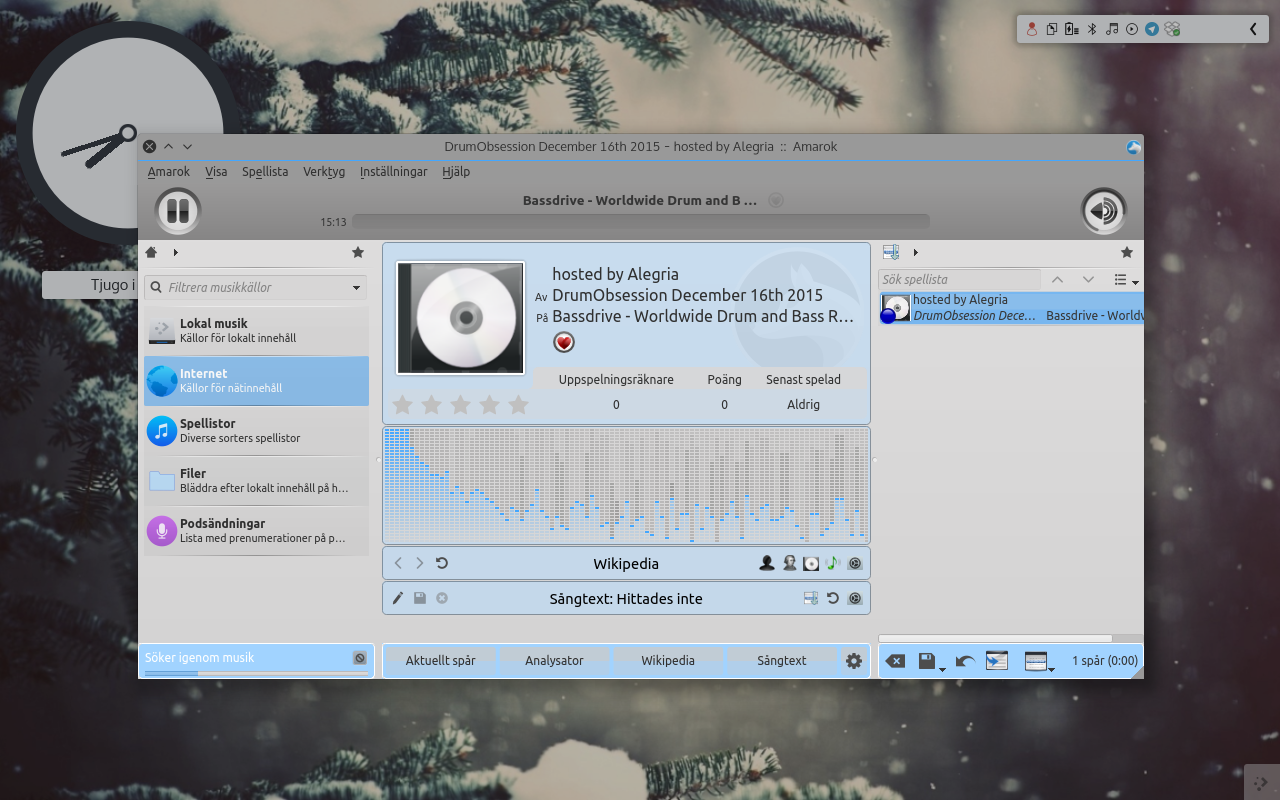Click the playlist bookmark star
This screenshot has width=1280, height=800.
[x=1127, y=253]
